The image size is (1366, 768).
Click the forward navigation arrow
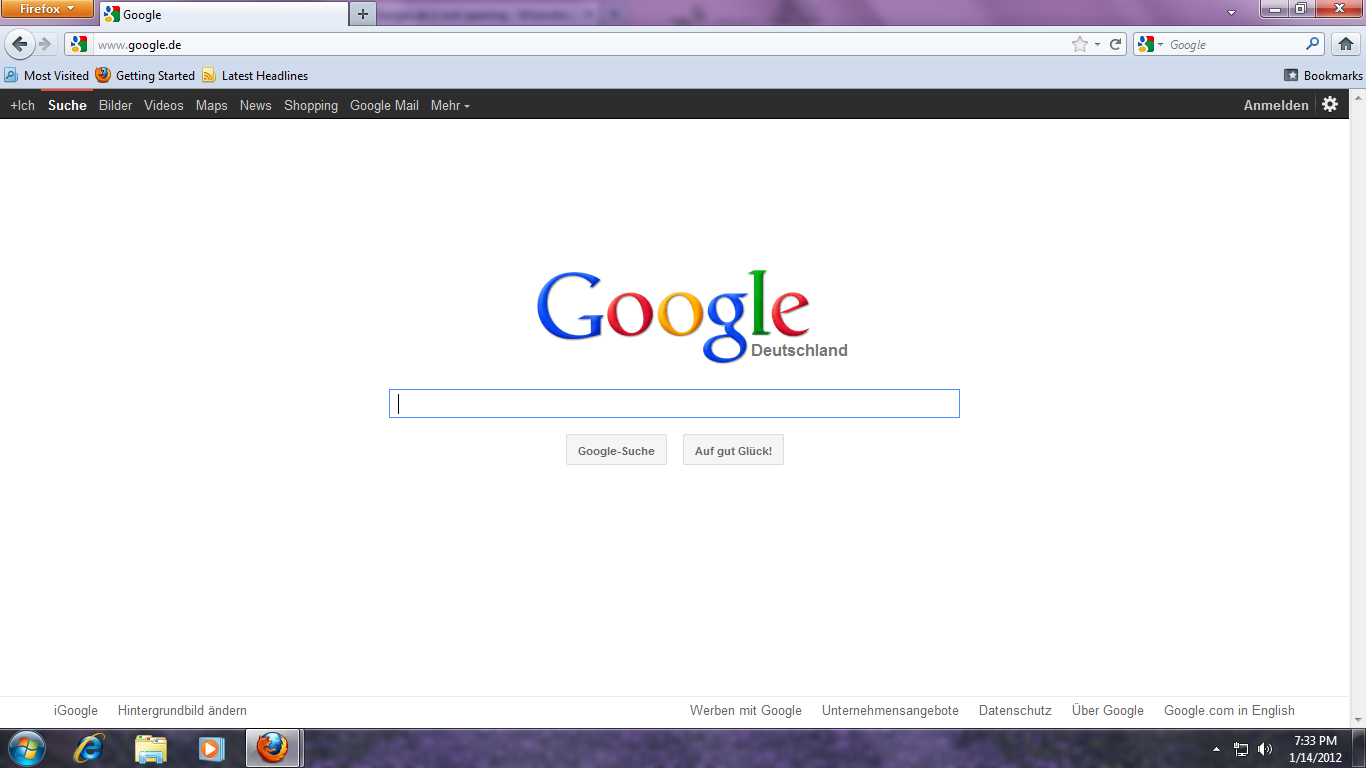[x=45, y=44]
